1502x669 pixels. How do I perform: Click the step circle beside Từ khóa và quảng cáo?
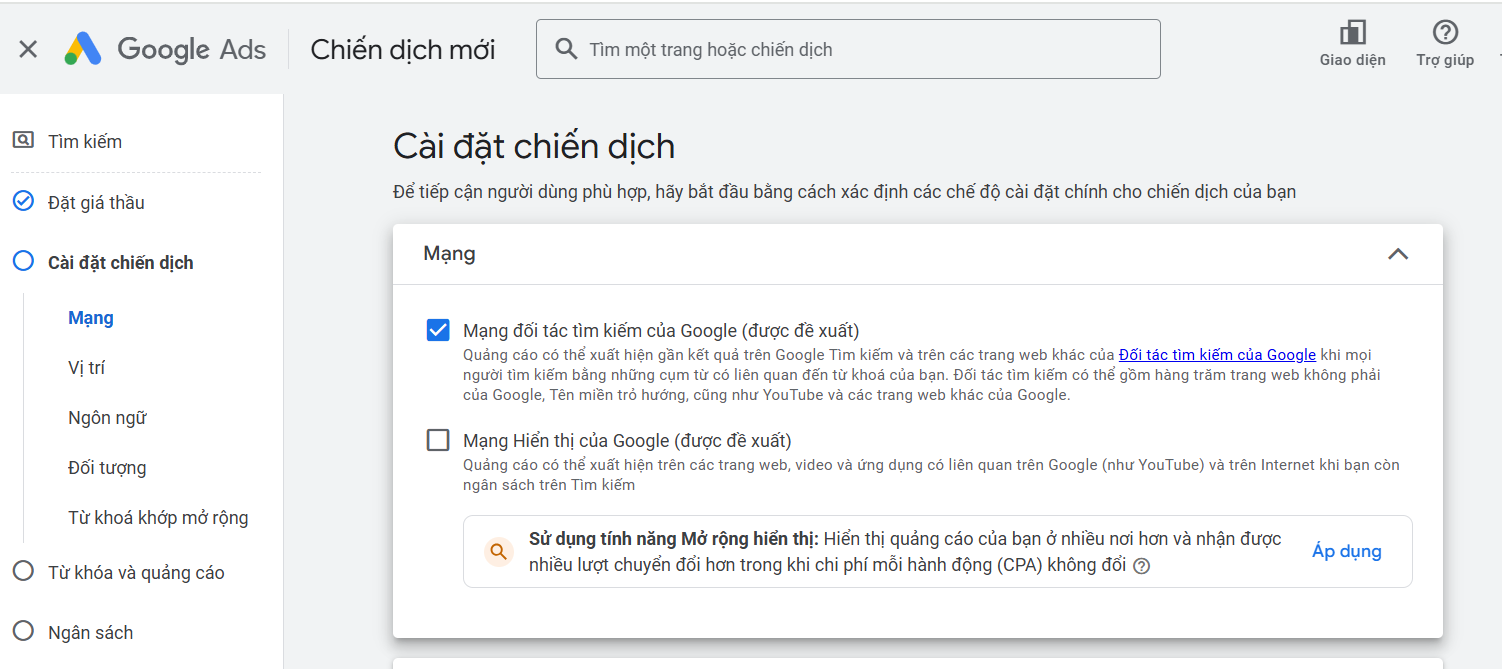tap(23, 572)
